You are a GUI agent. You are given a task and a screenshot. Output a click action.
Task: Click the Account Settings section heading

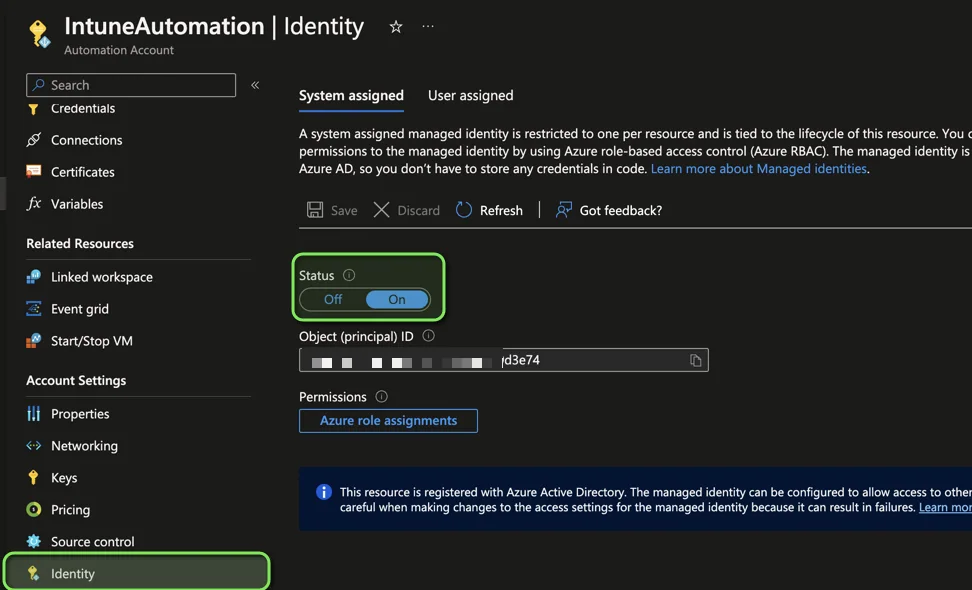tap(76, 381)
